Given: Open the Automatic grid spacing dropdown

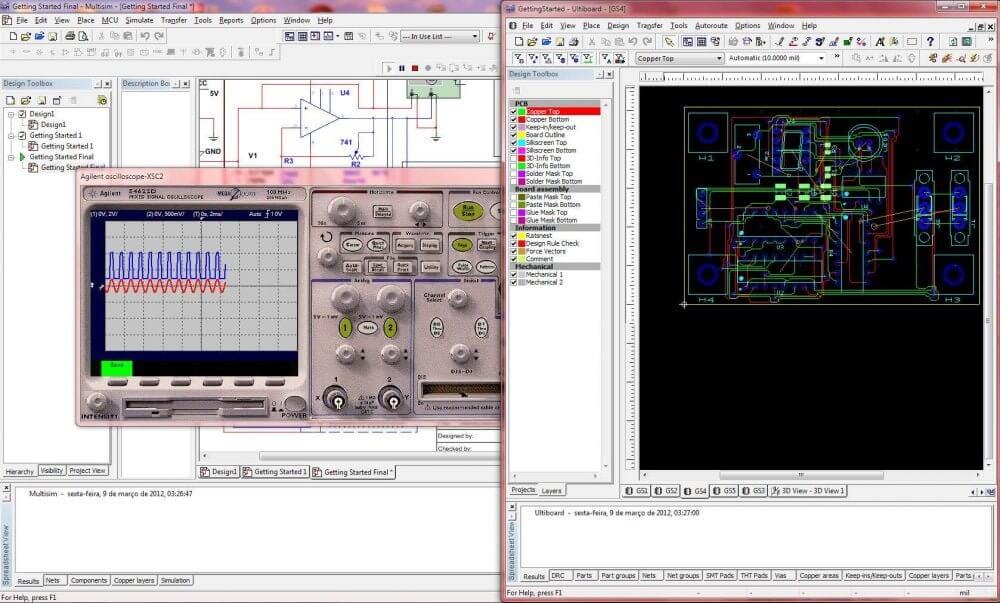Looking at the screenshot, I should (823, 57).
